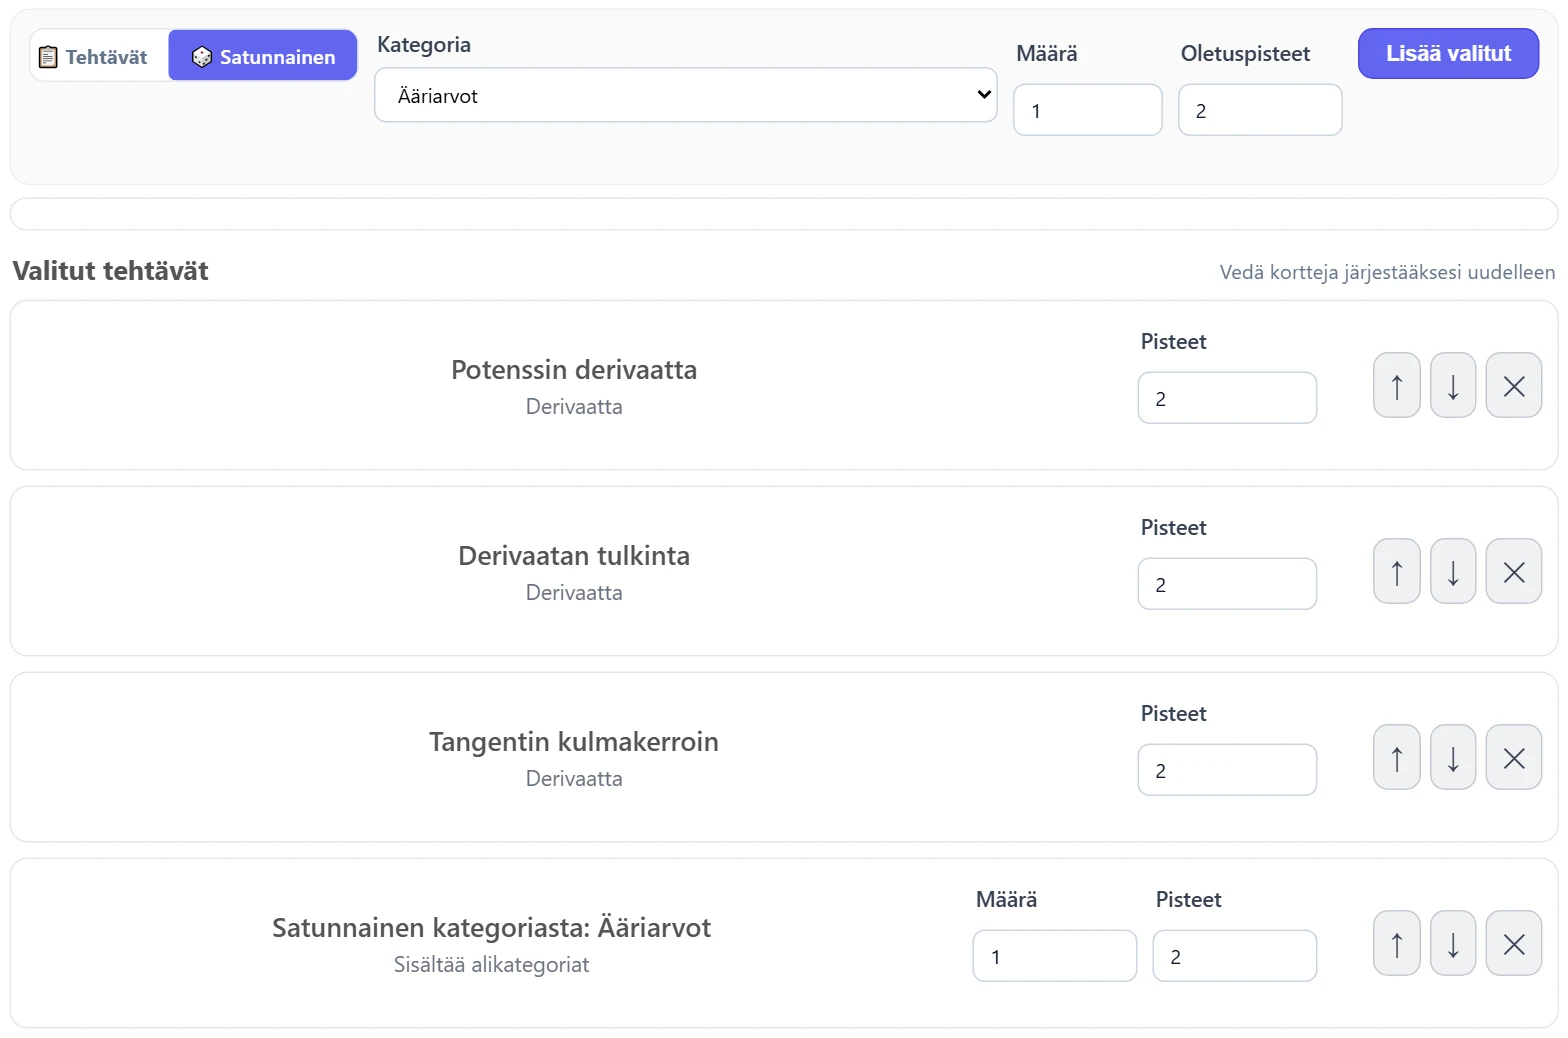Focus the Oletuspisteet input field
Screen dimensions: 1568x1038
click(1260, 110)
